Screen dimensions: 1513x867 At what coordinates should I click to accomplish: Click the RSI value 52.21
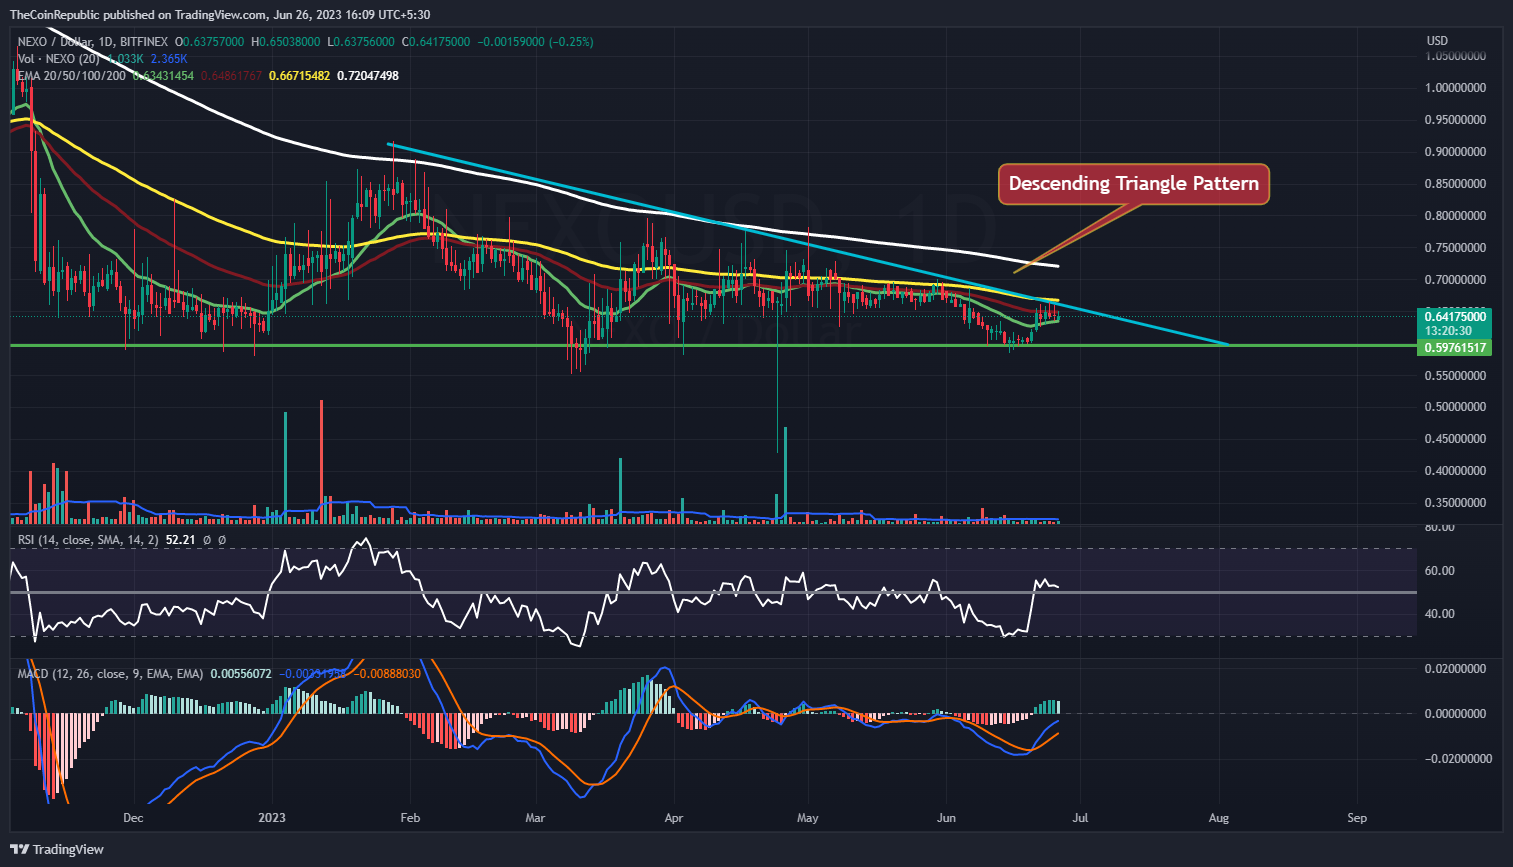(180, 539)
